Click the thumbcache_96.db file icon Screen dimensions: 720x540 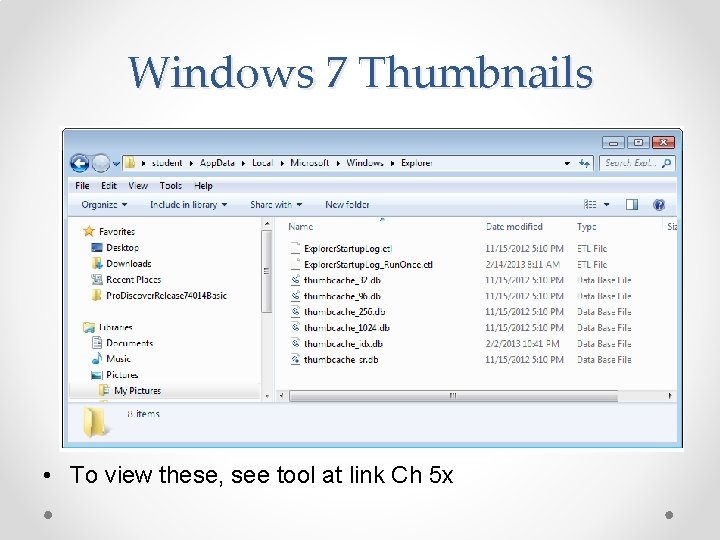click(295, 296)
